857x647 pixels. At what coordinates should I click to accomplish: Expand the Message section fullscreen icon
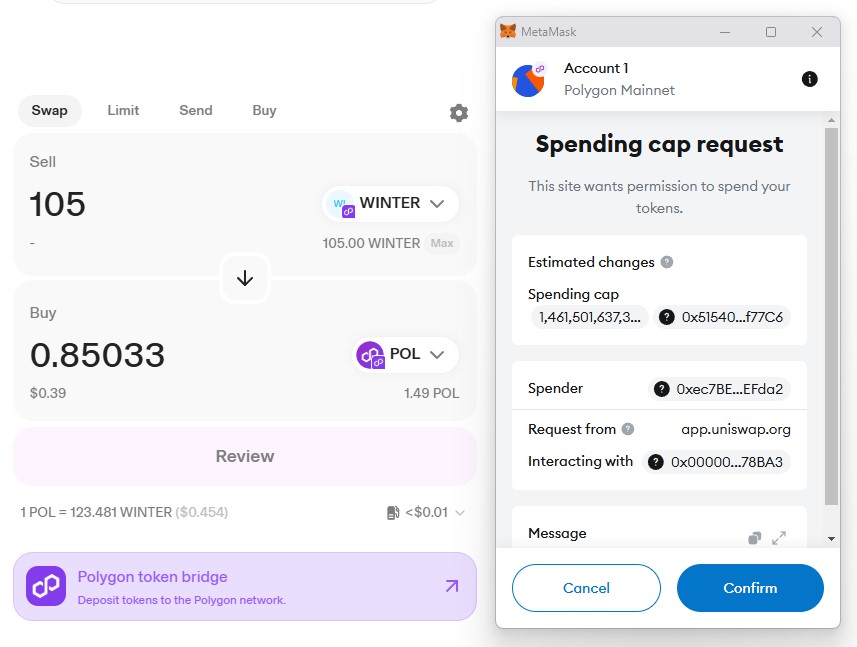(779, 538)
